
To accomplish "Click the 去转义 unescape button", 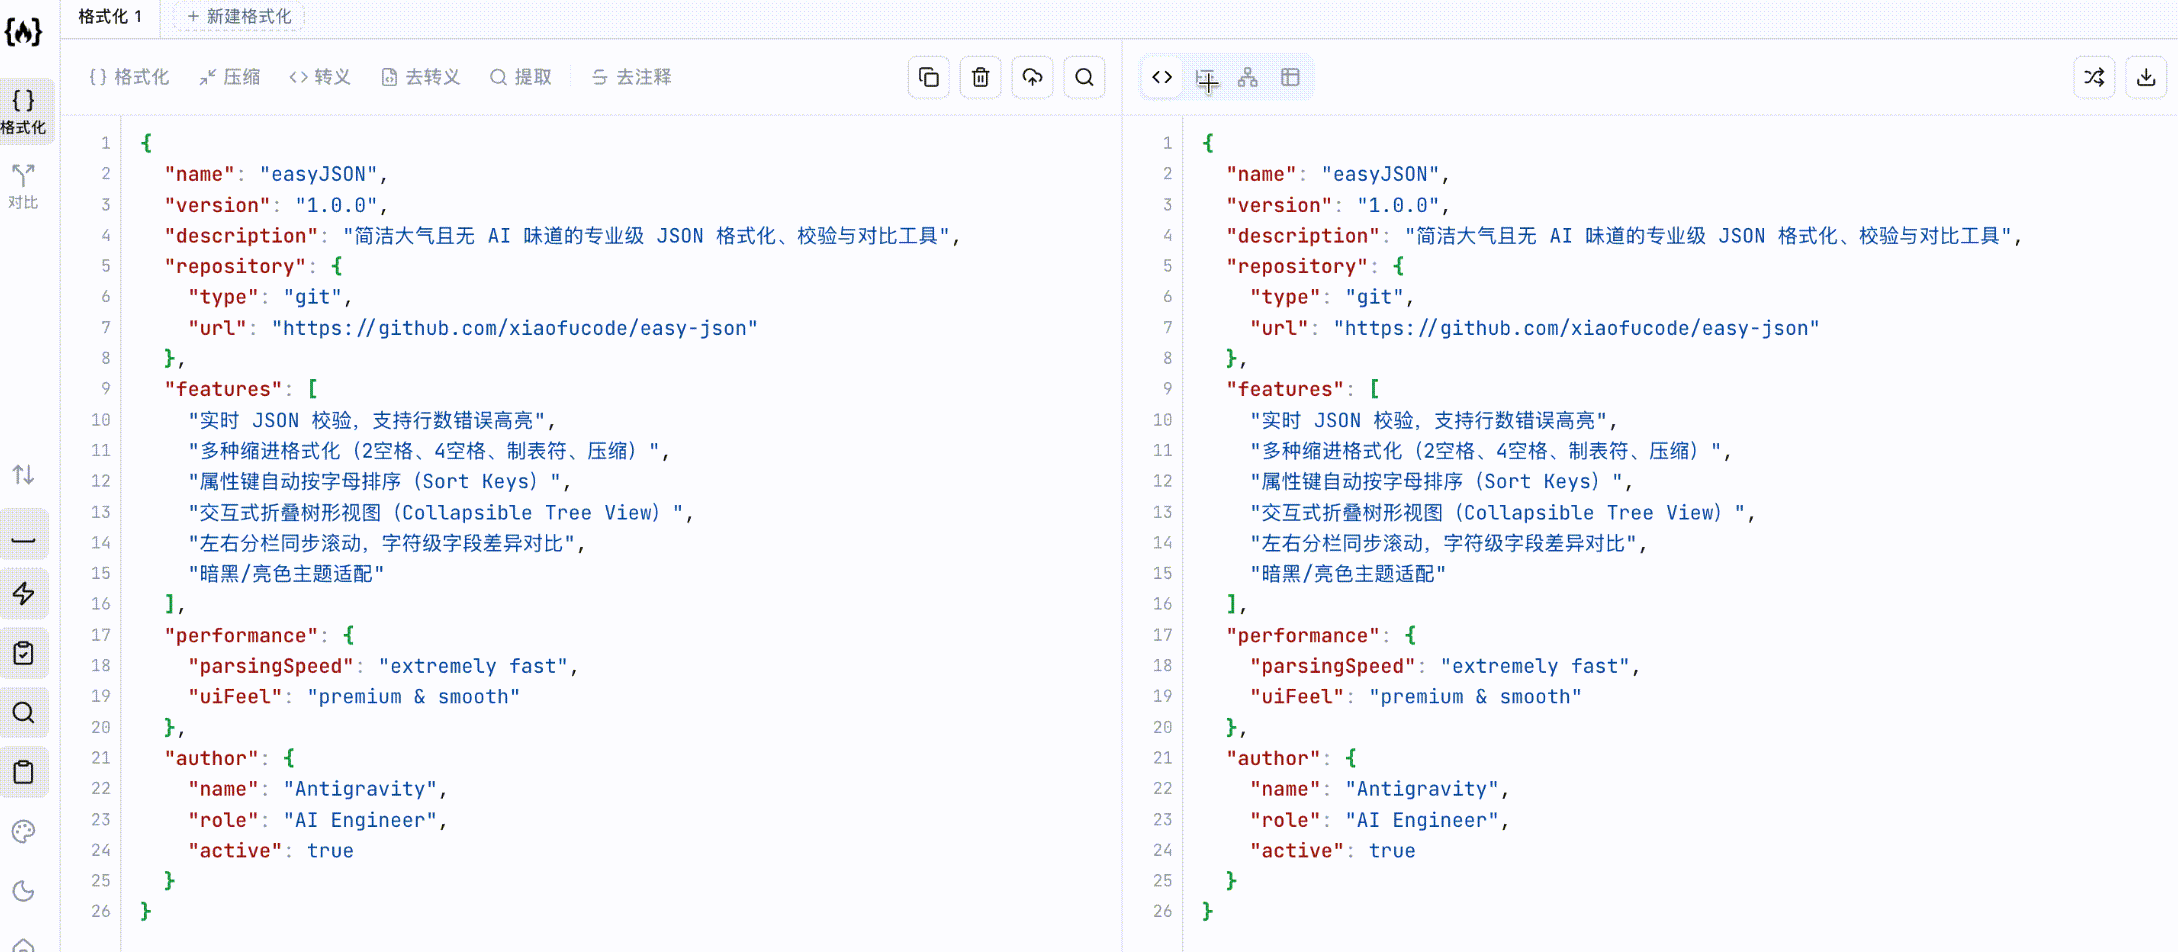I will [421, 77].
